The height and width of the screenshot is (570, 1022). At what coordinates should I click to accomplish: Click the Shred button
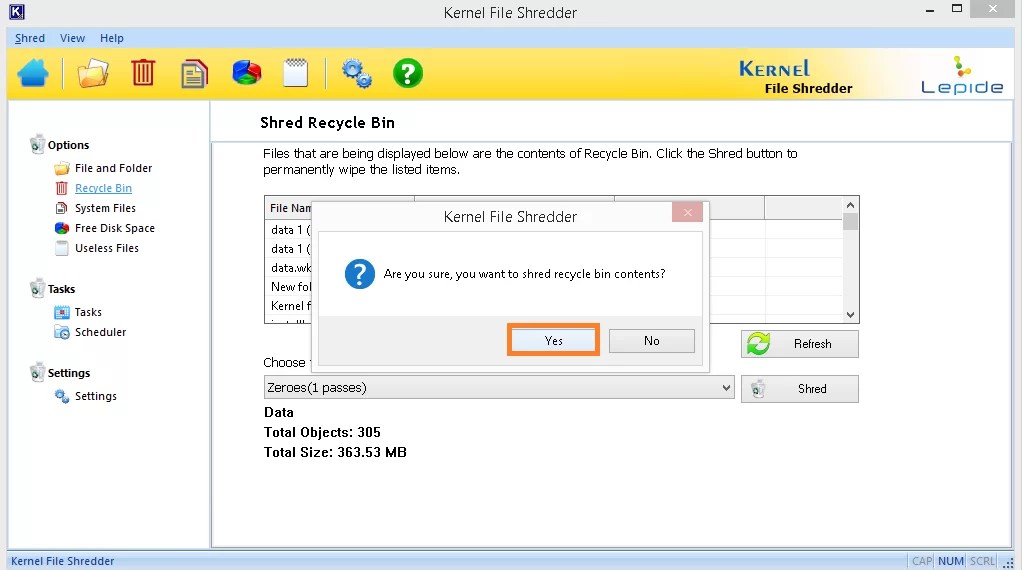800,389
